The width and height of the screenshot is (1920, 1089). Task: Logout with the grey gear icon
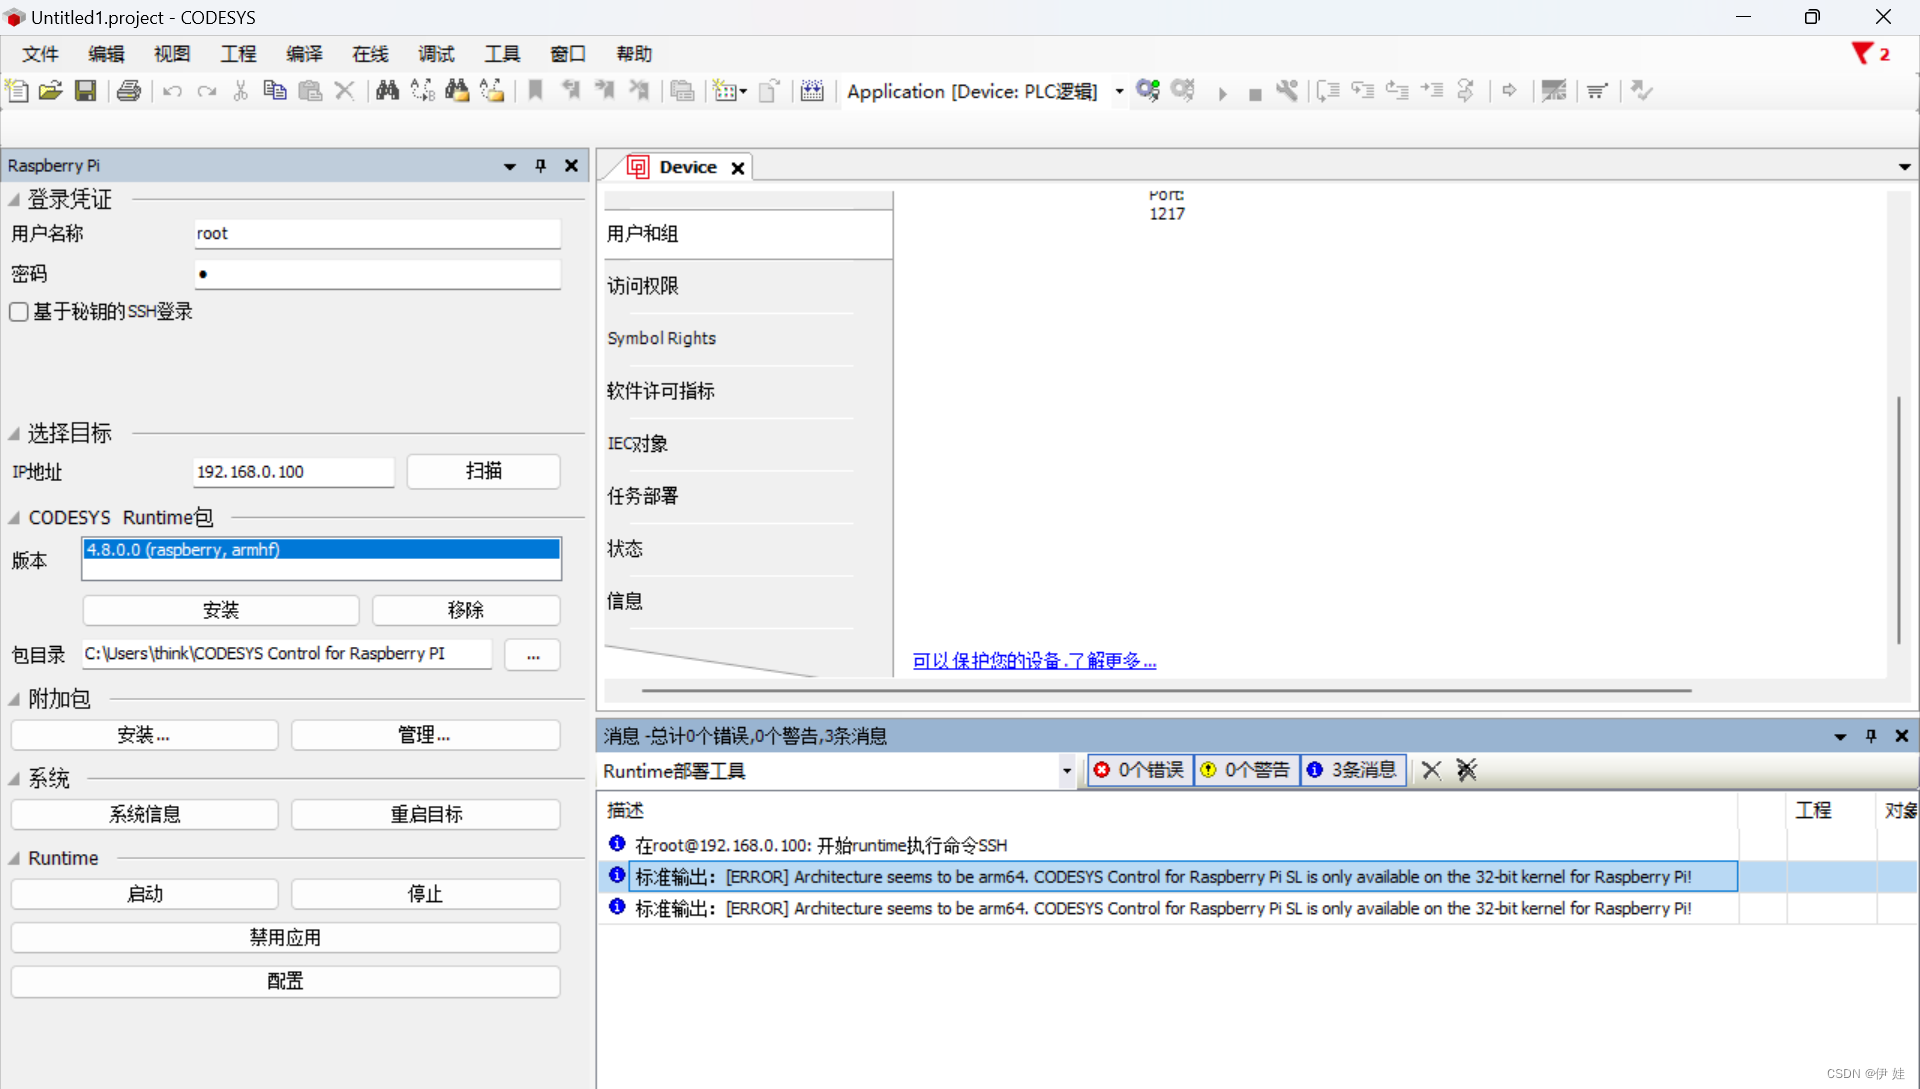click(x=1183, y=91)
